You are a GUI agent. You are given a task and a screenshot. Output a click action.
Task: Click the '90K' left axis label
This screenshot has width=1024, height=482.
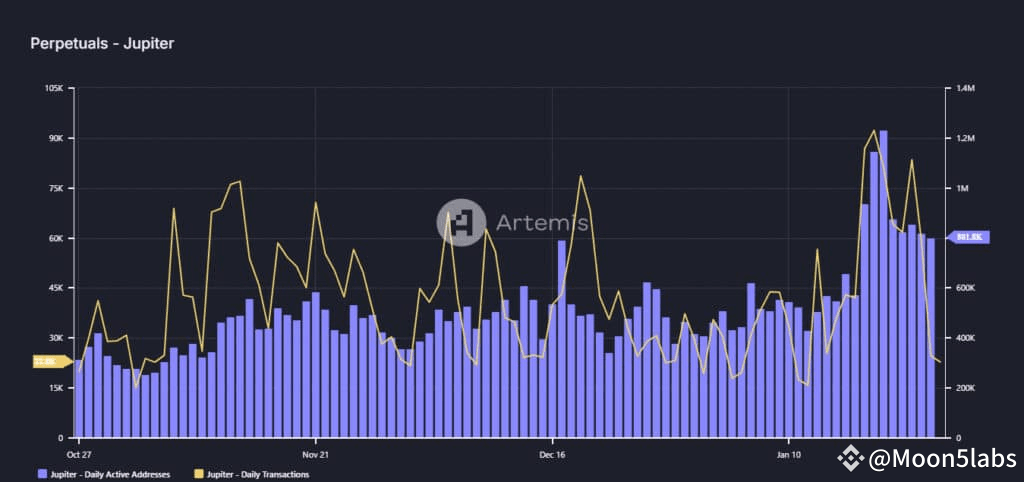[55, 138]
